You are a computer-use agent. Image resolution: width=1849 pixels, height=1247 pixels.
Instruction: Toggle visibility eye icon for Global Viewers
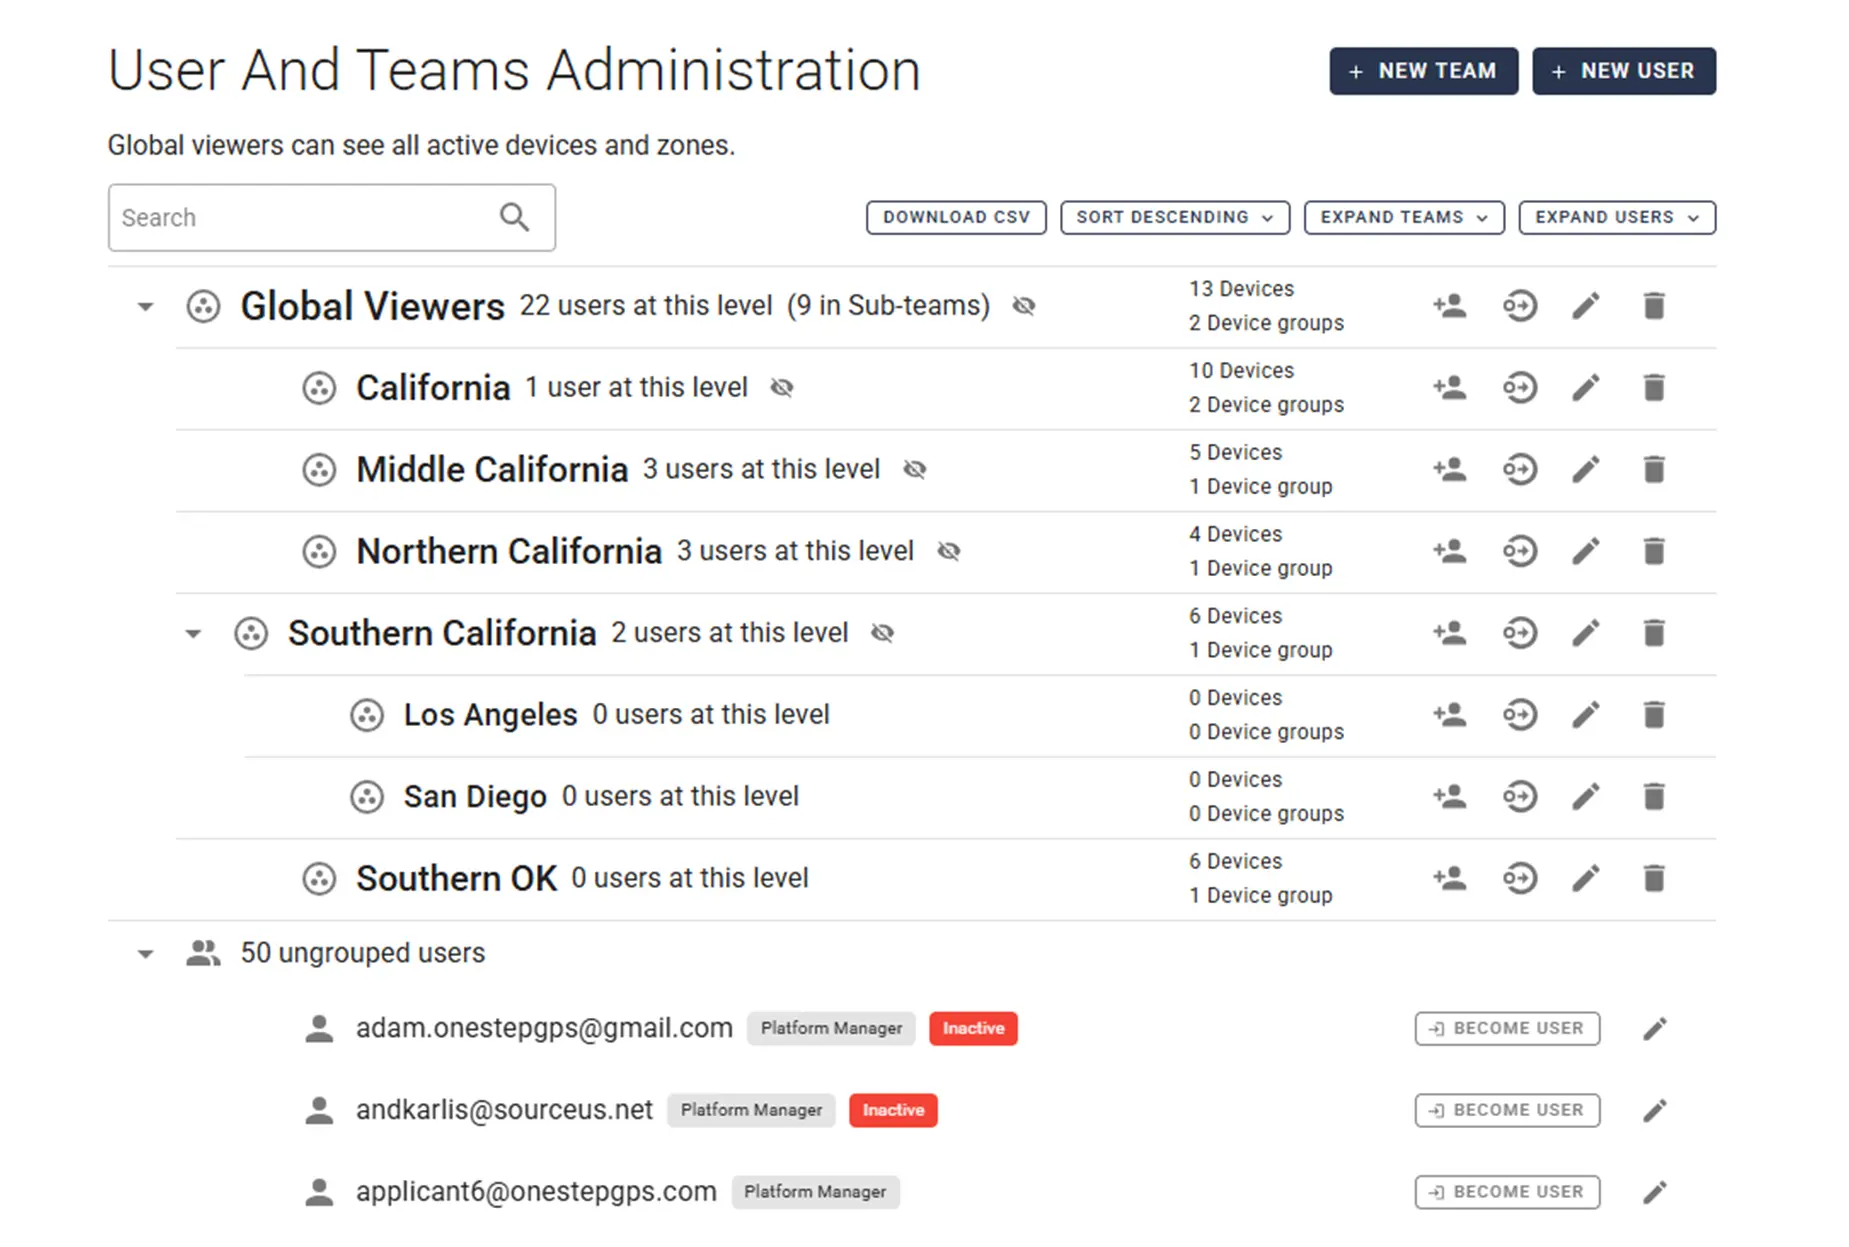[x=1023, y=306]
